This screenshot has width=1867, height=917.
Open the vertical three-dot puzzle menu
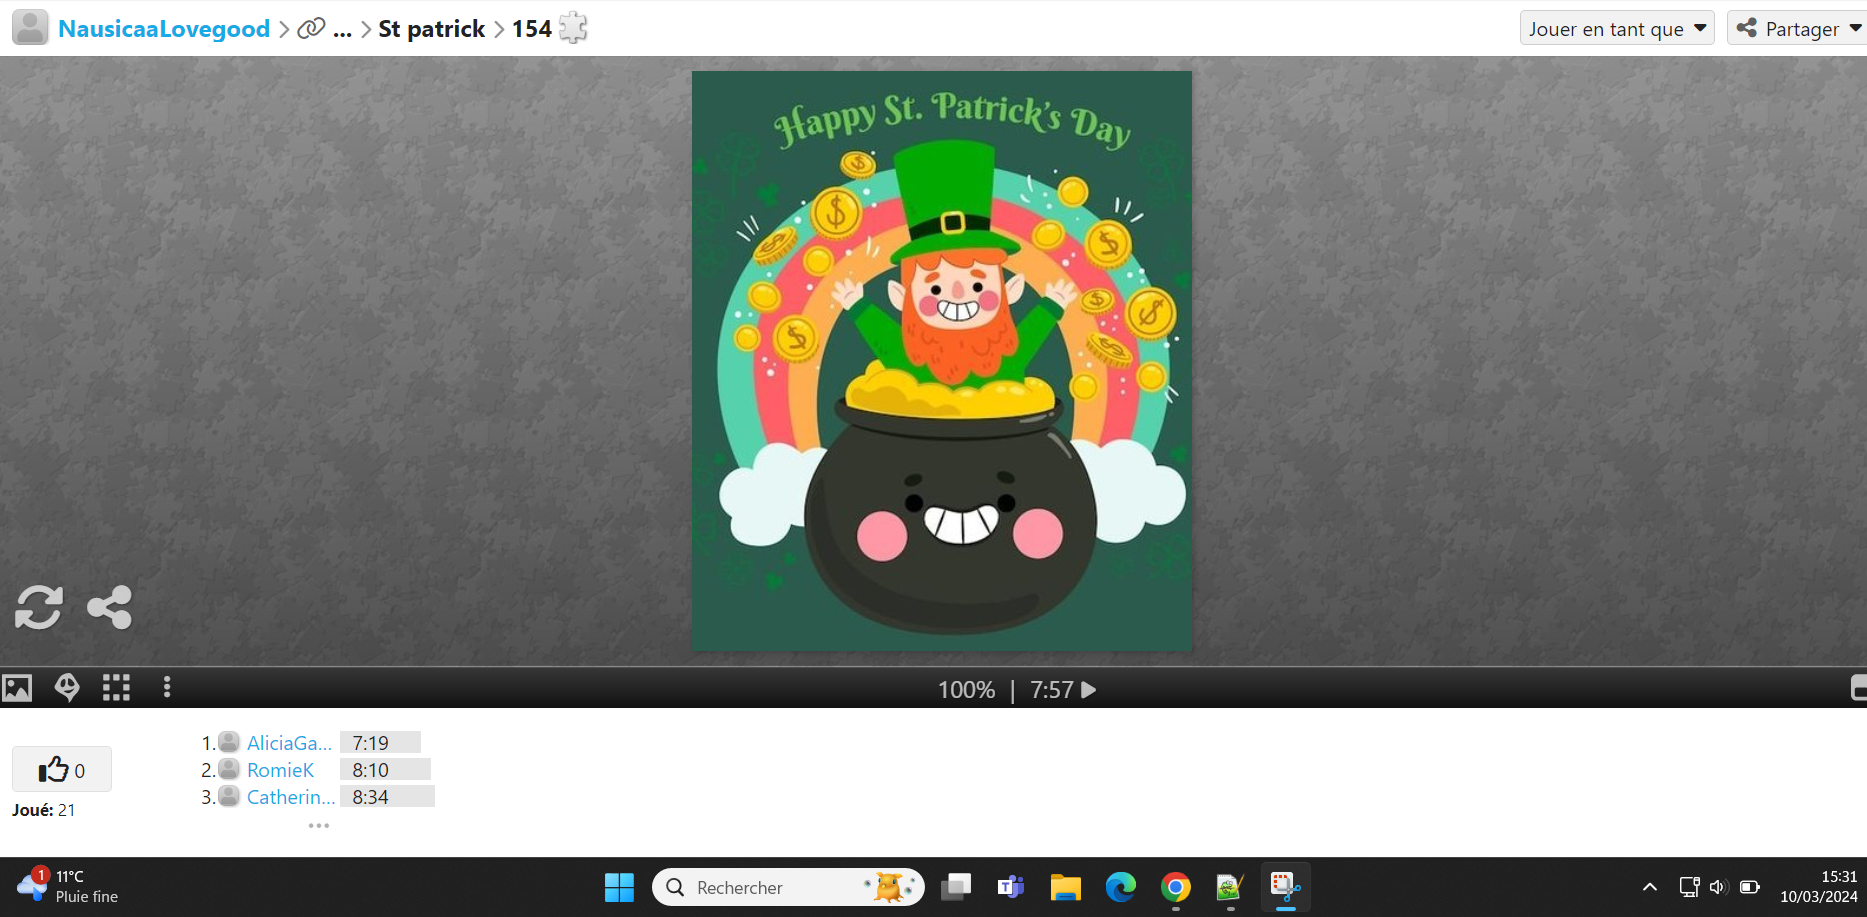167,688
